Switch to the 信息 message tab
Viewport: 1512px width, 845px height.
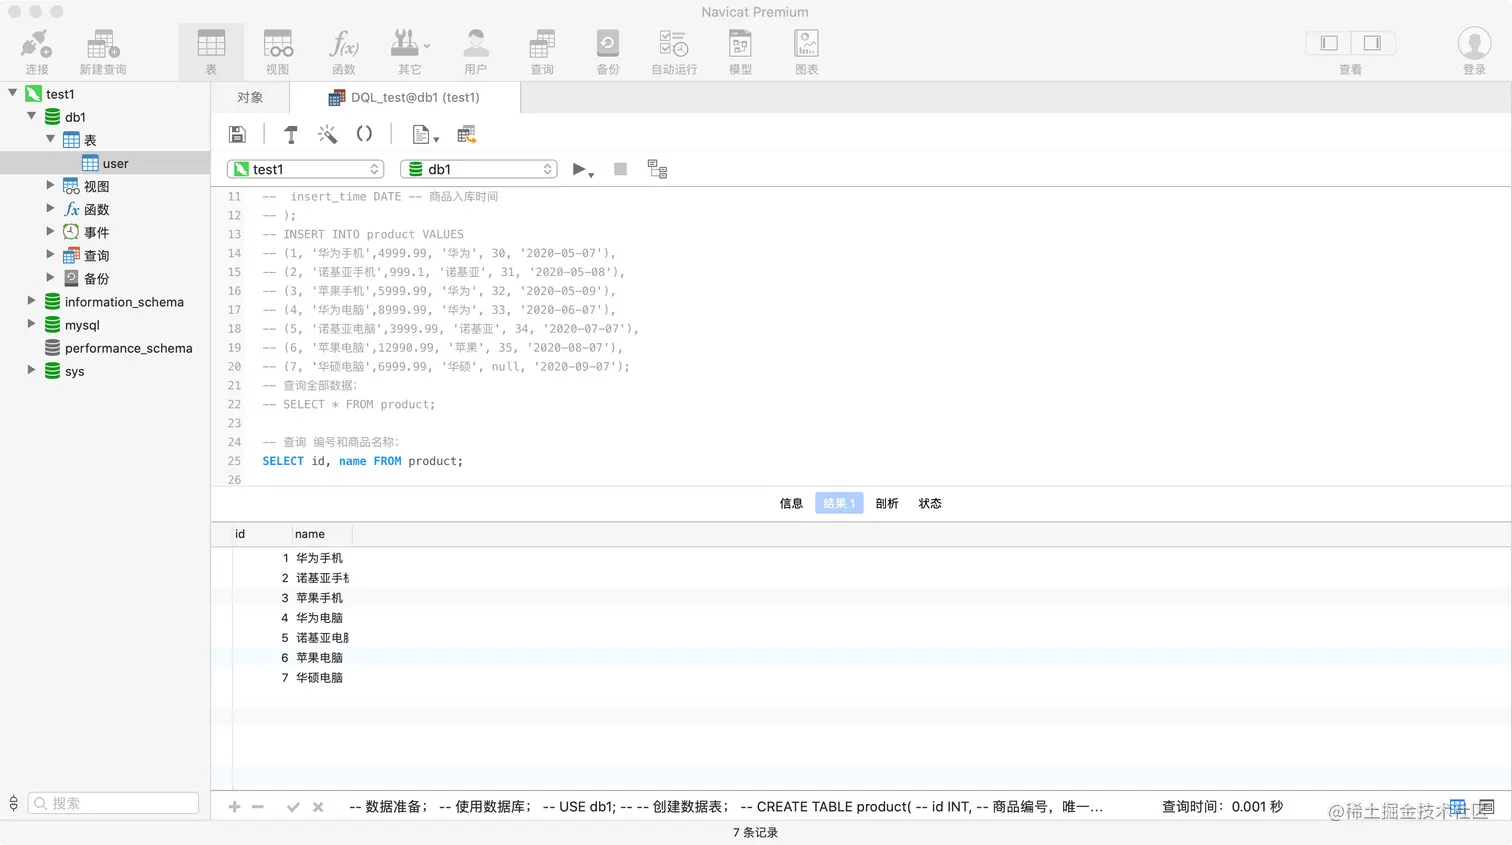tap(791, 503)
